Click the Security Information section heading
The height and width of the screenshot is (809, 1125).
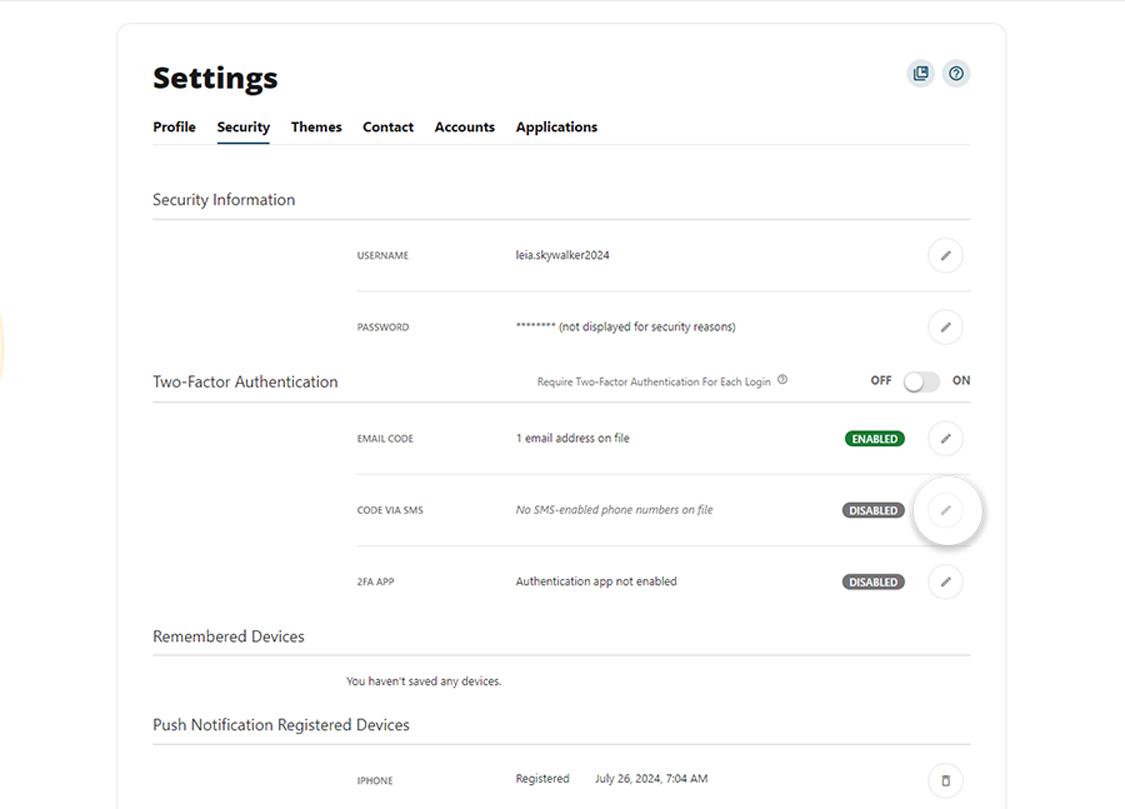tap(224, 200)
